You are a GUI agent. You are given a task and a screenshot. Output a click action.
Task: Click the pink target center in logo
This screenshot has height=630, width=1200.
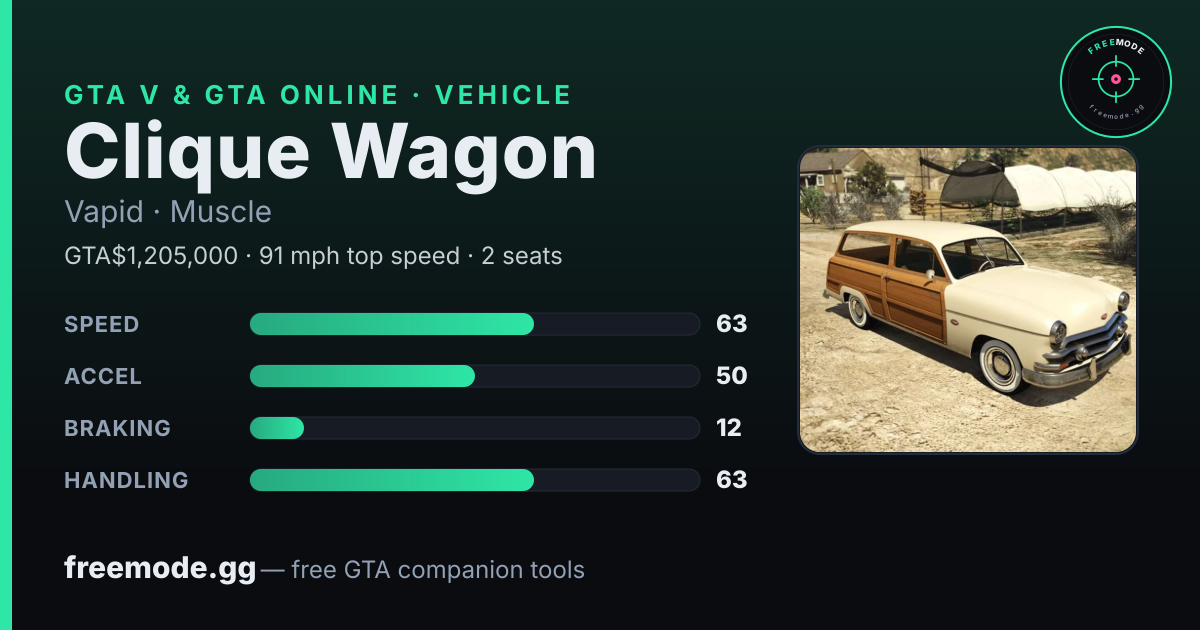(x=1115, y=78)
